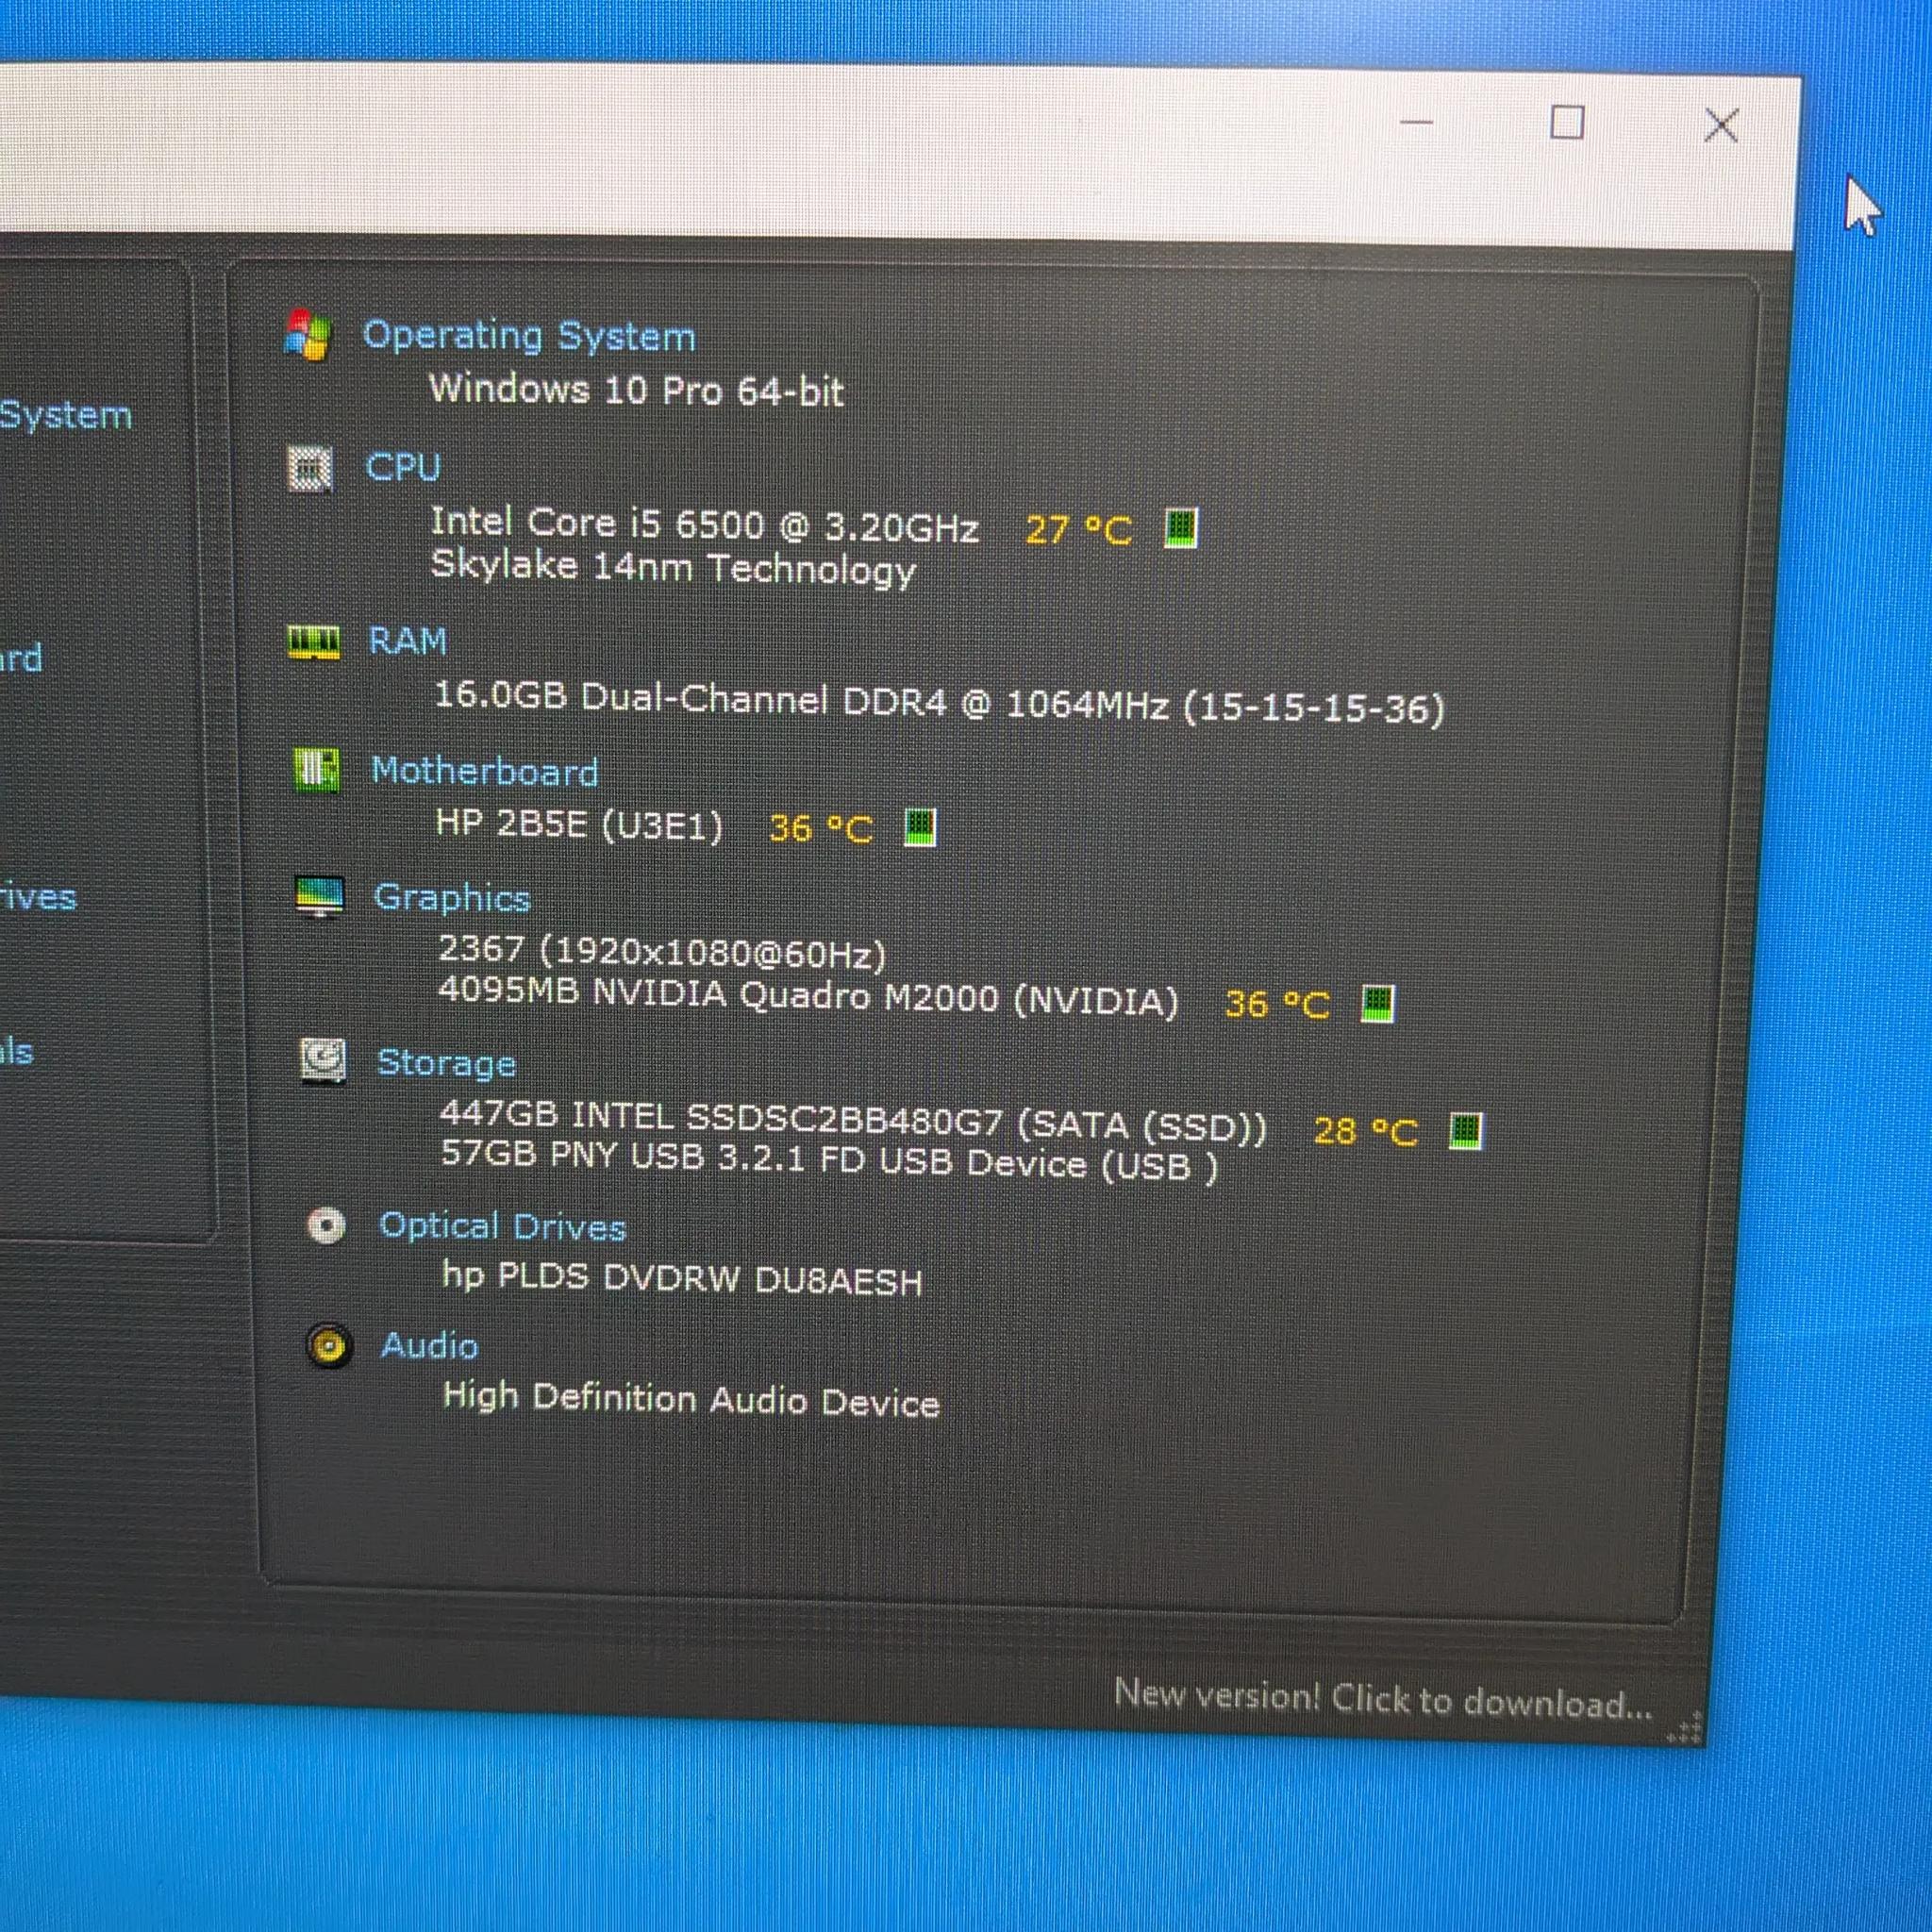This screenshot has height=1932, width=1932.
Task: Click the Audio speaker icon
Action: tap(329, 1345)
